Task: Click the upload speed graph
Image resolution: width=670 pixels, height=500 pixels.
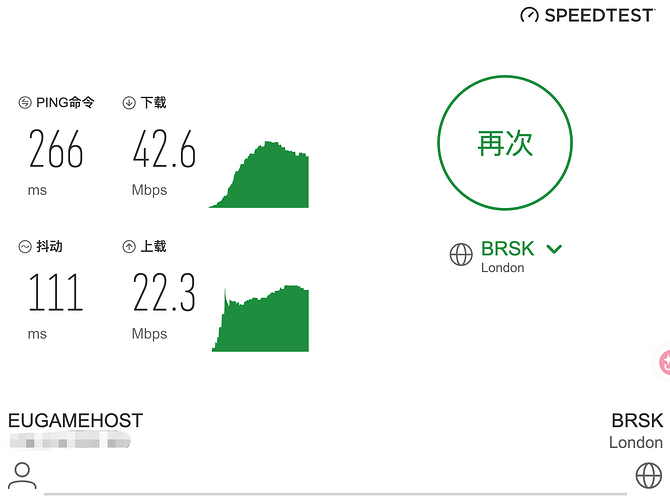Action: 260,318
